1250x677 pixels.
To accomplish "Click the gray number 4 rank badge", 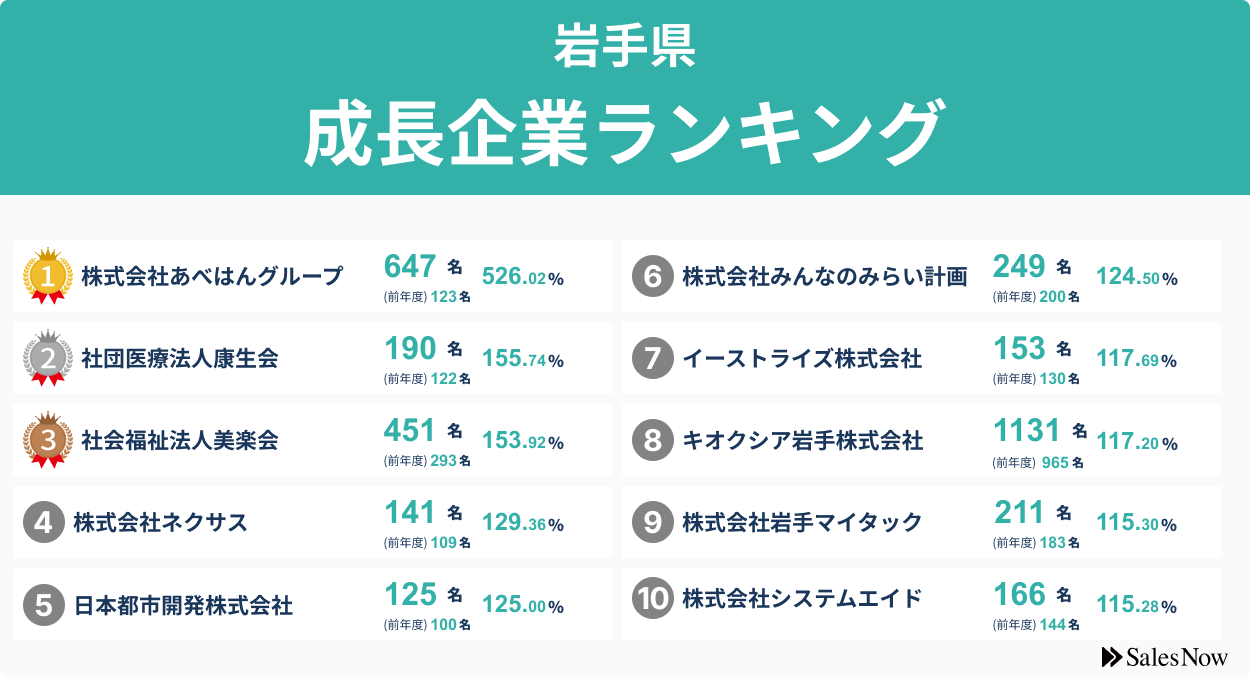I will pyautogui.click(x=43, y=522).
